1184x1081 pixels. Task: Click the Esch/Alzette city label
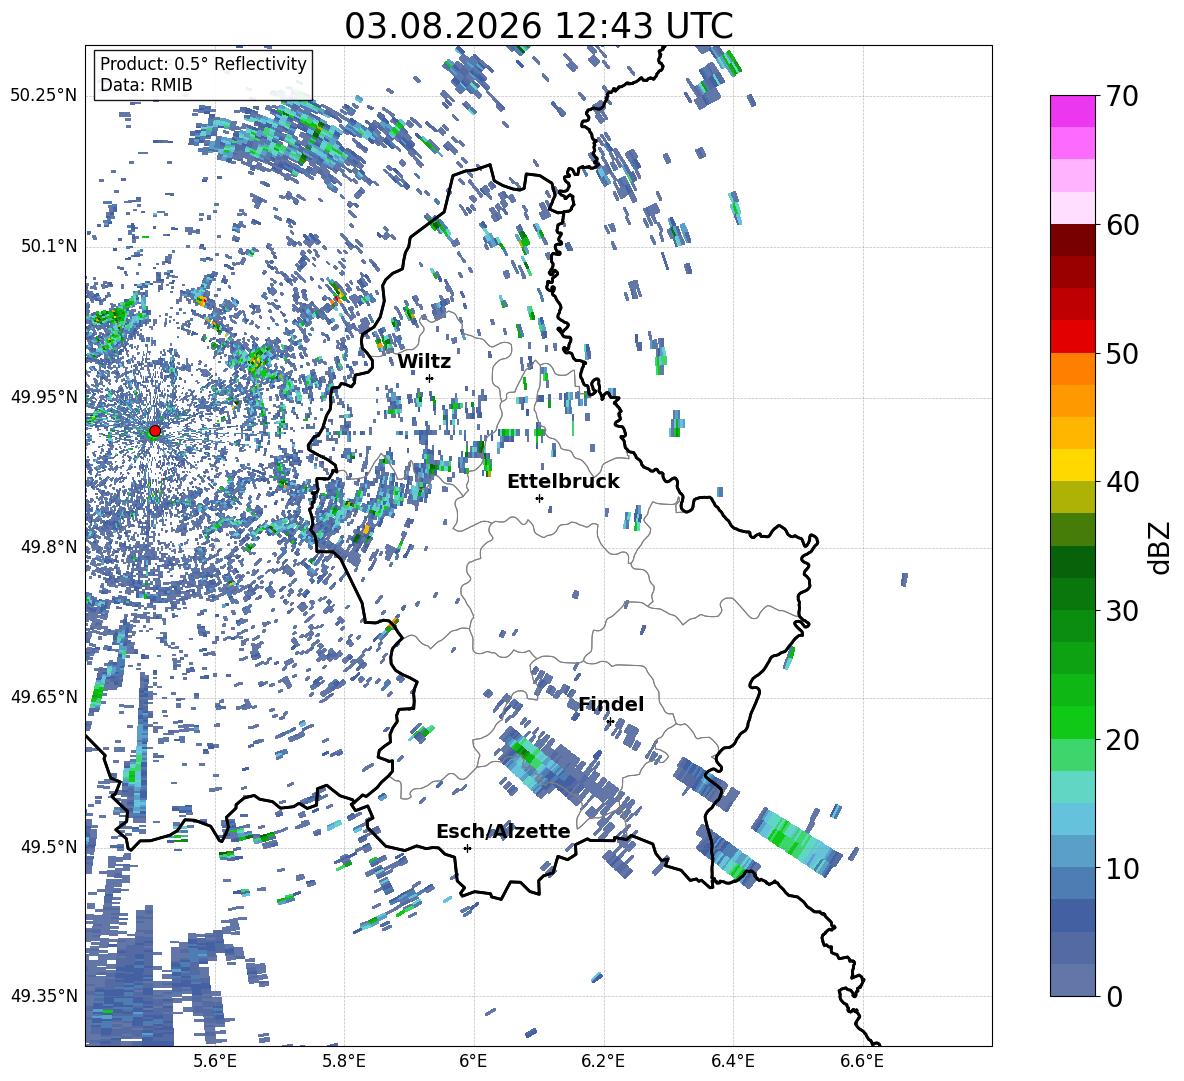[504, 831]
